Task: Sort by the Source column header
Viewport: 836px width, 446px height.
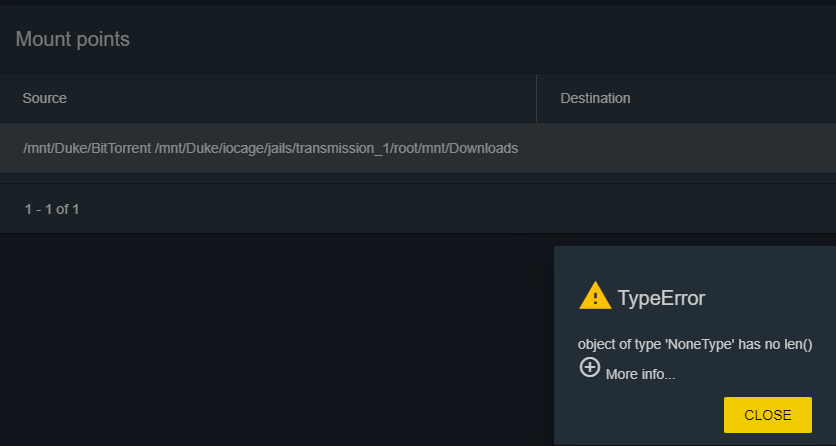Action: pyautogui.click(x=44, y=98)
